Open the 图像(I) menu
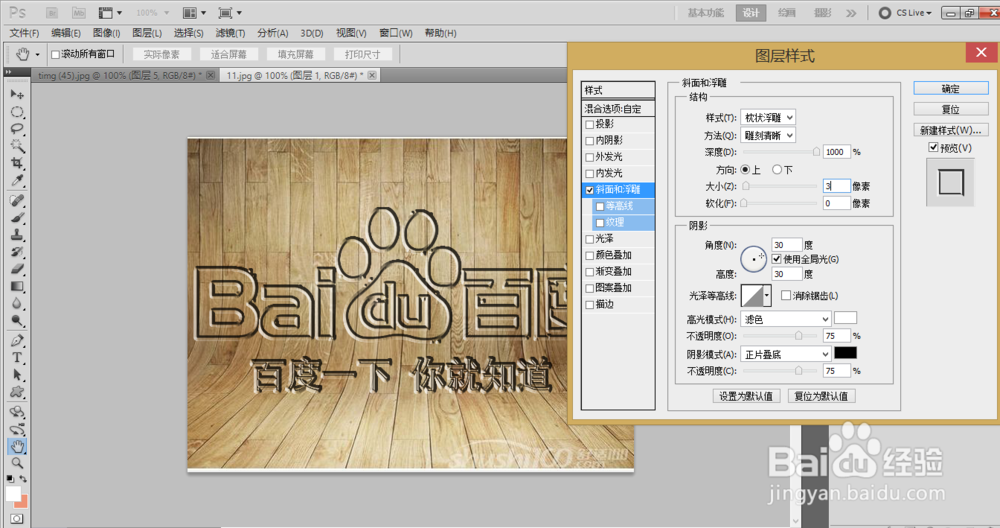Image resolution: width=1000 pixels, height=528 pixels. [107, 33]
